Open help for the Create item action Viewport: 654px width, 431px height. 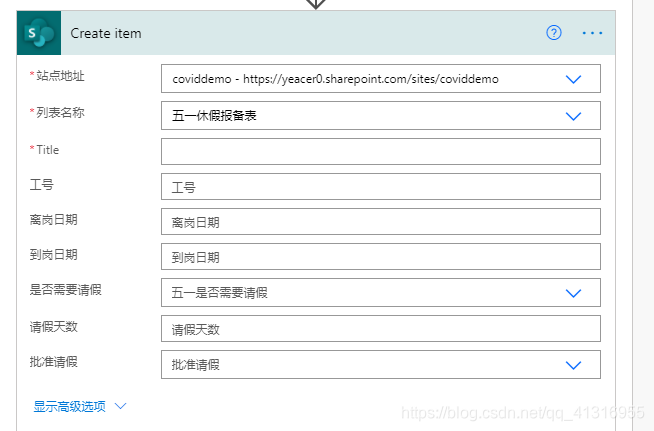tap(554, 33)
